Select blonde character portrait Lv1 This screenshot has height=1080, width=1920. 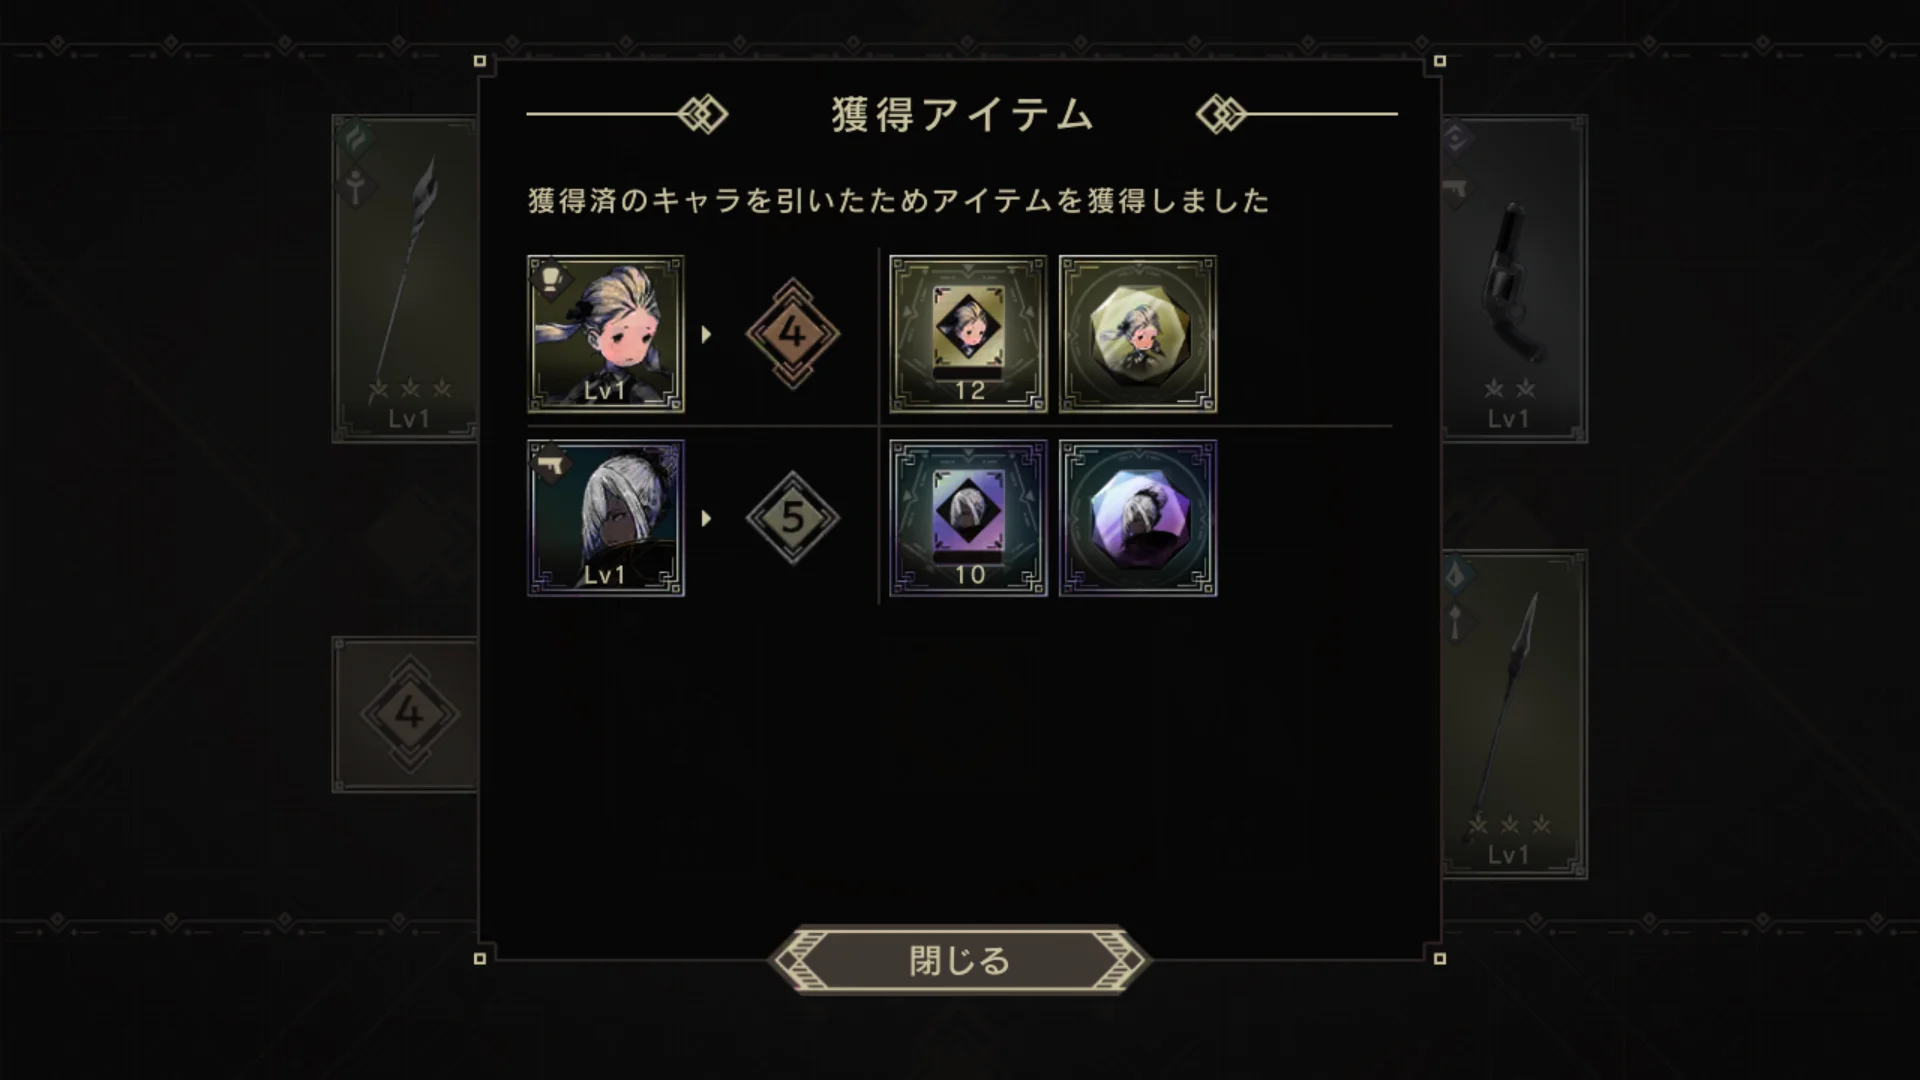pos(606,334)
